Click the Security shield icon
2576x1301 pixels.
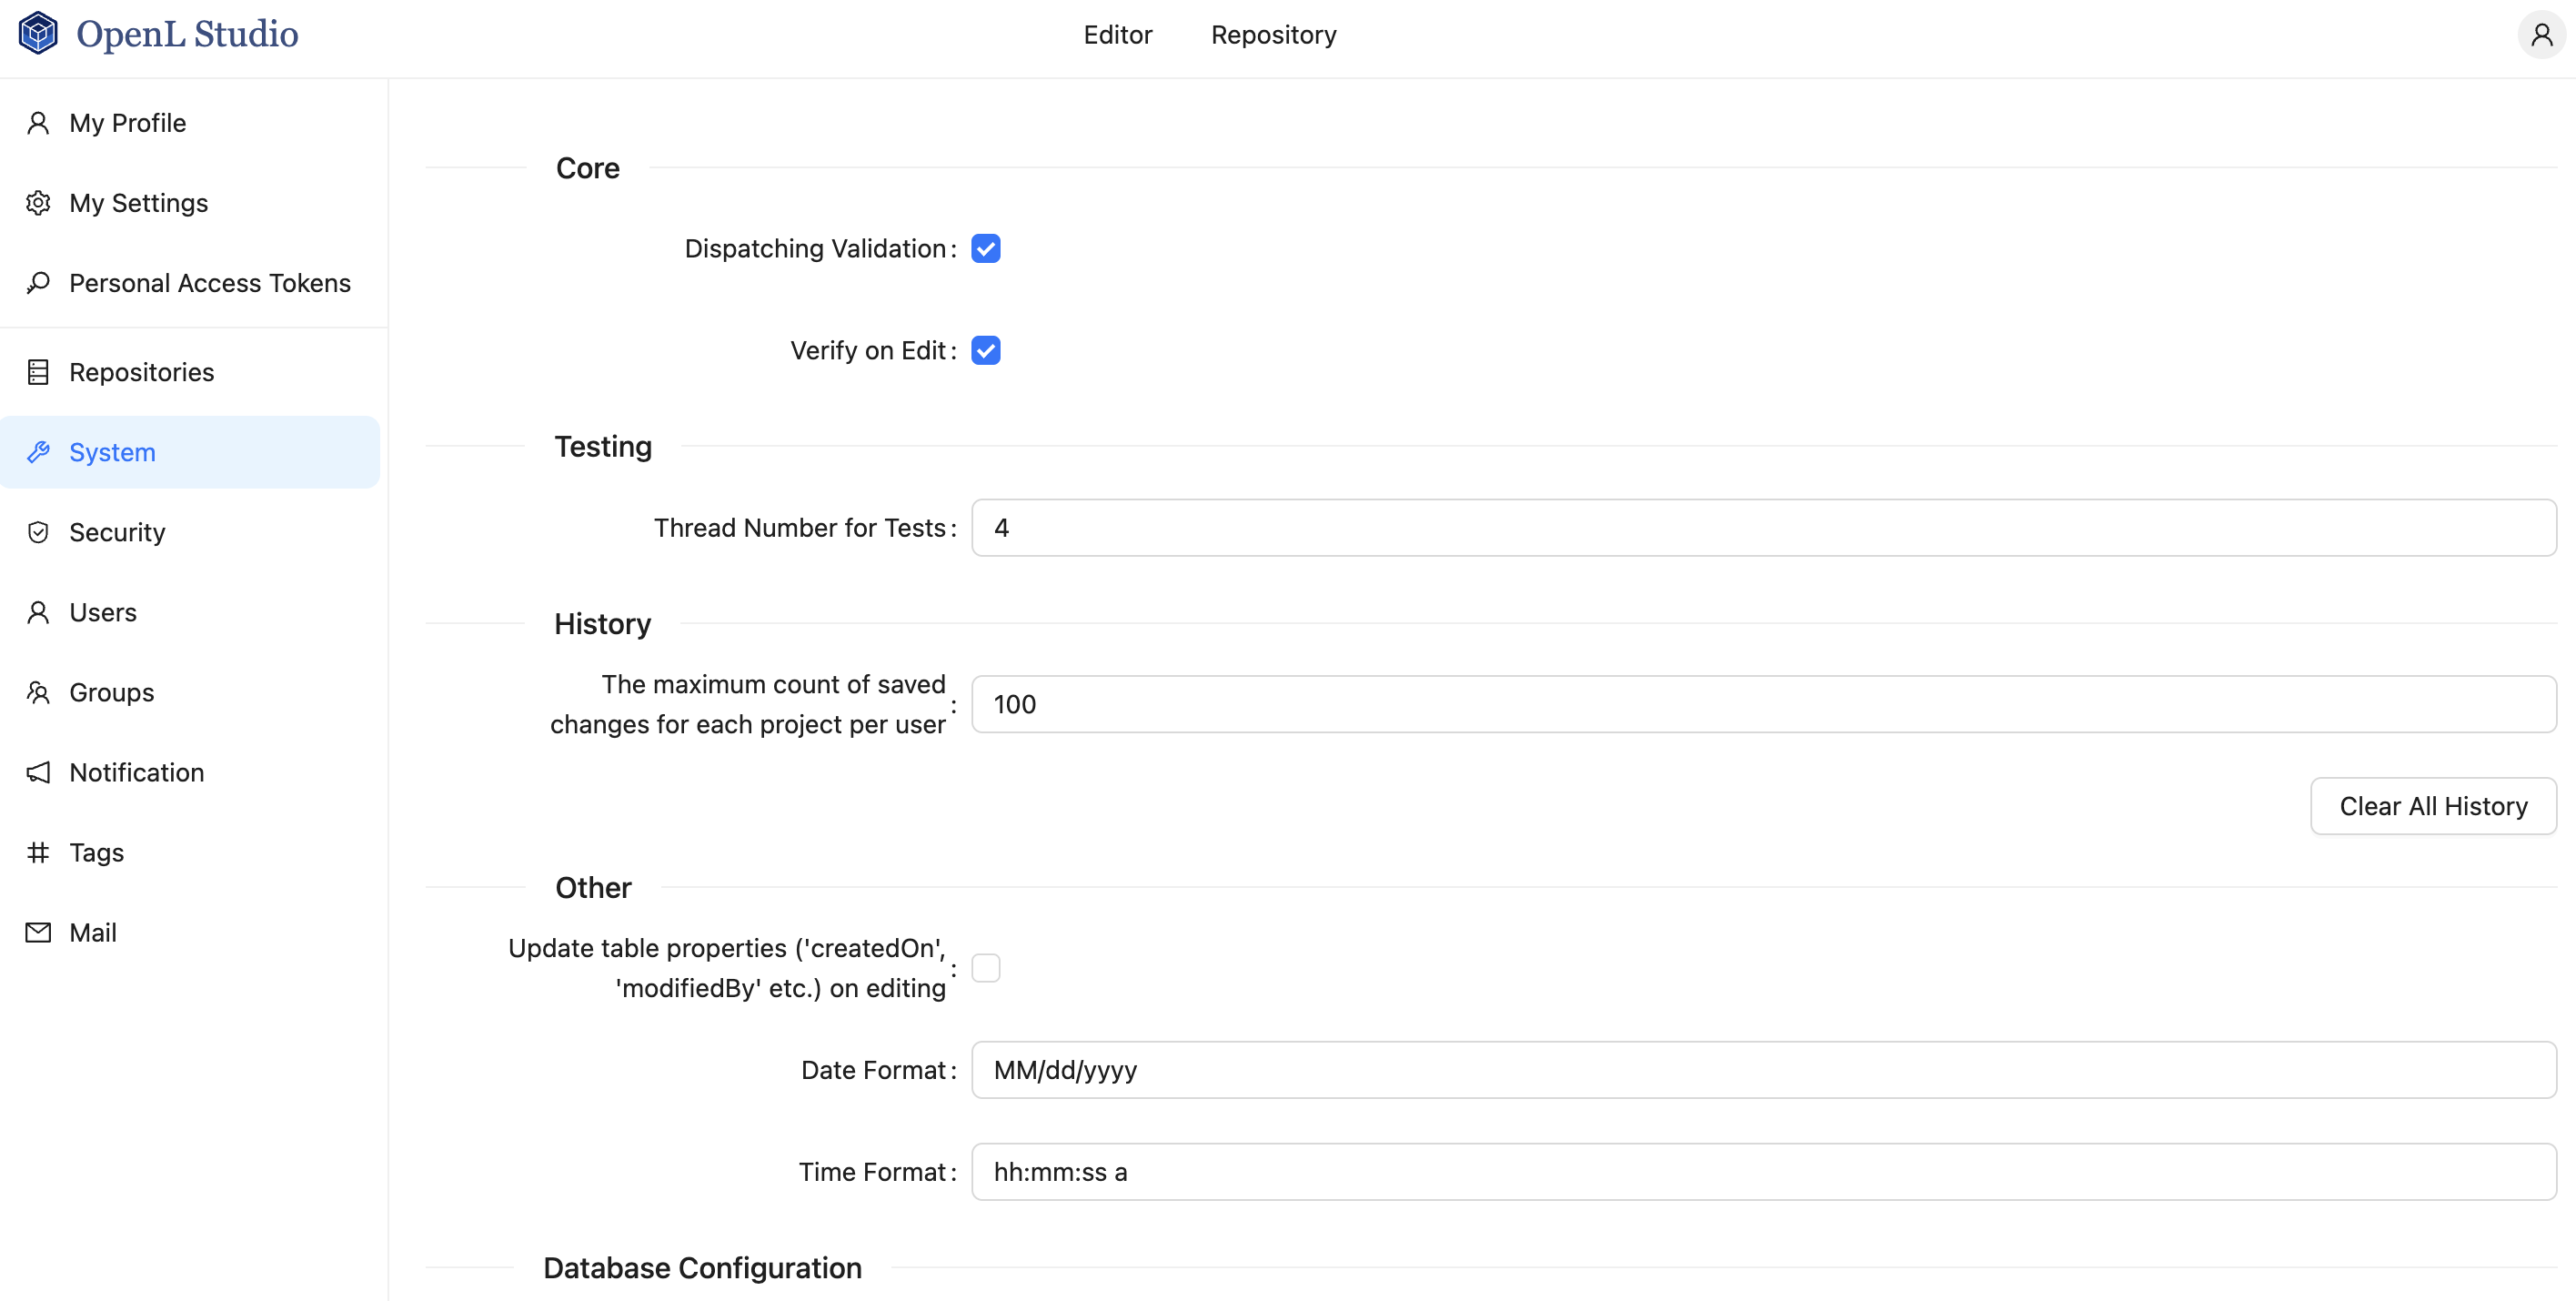click(38, 532)
